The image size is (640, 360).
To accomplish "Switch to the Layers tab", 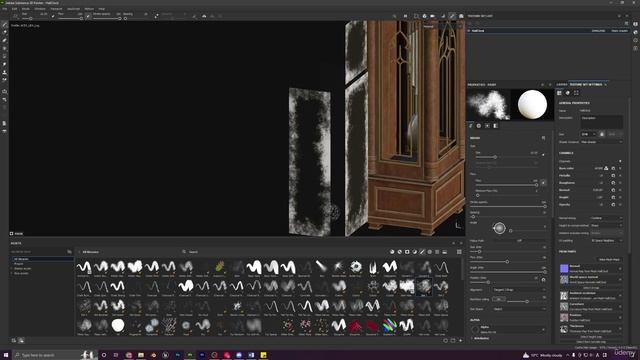I will coord(562,84).
